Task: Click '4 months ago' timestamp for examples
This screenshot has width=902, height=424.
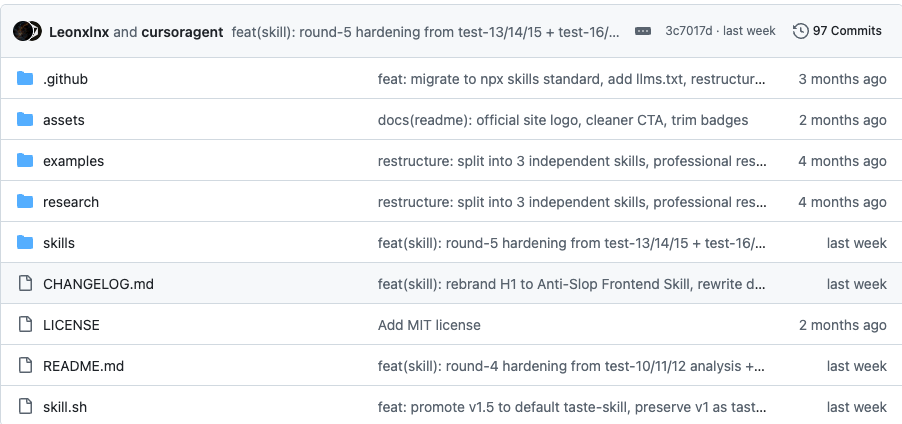Action: pyautogui.click(x=842, y=161)
